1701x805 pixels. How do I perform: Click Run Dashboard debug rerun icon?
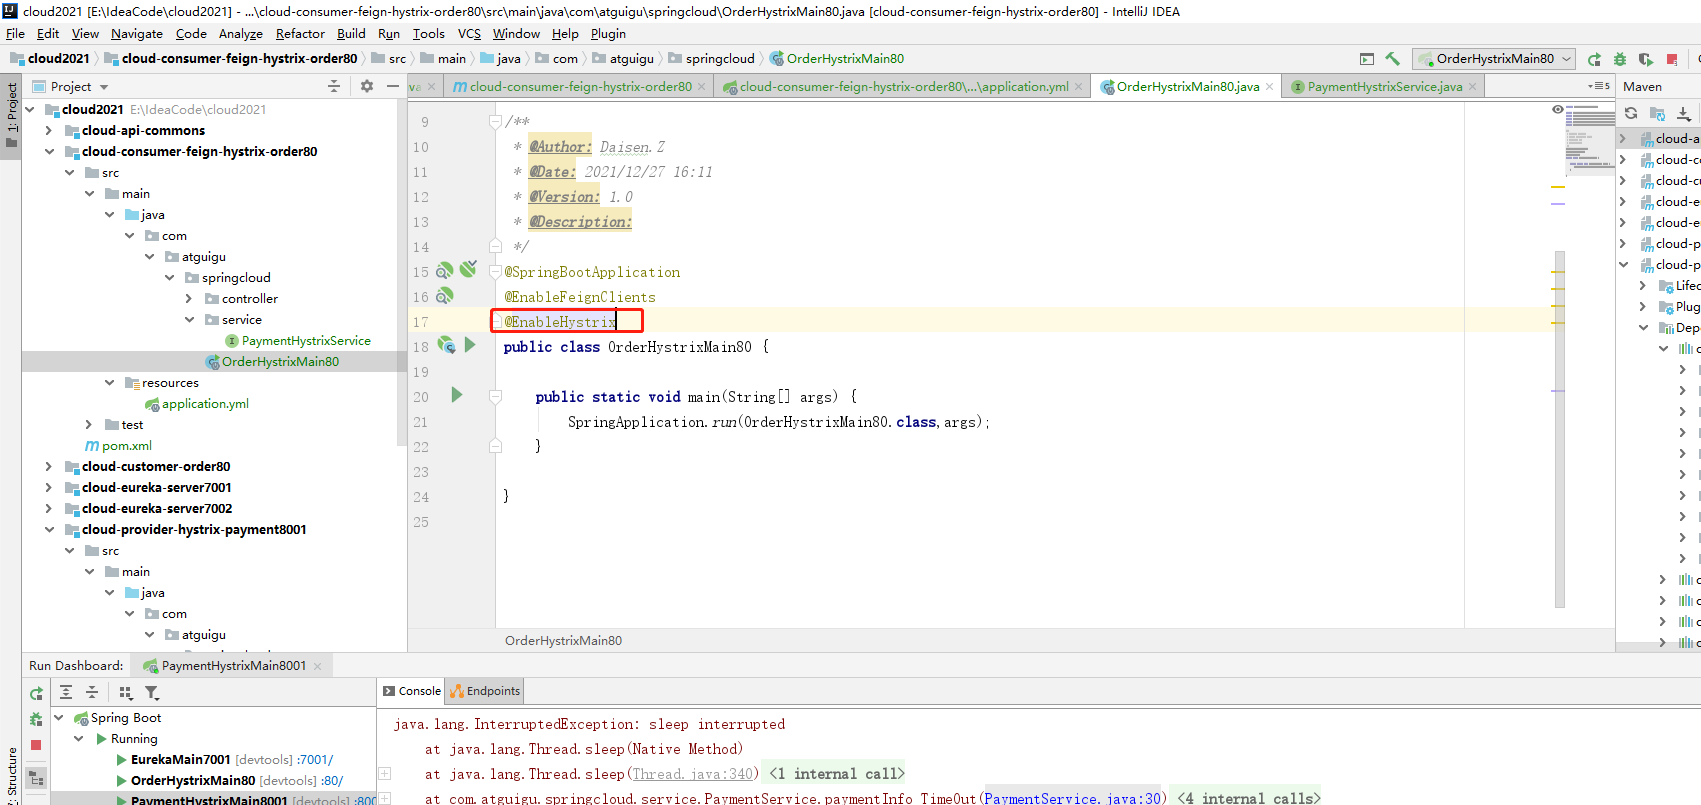tap(36, 719)
